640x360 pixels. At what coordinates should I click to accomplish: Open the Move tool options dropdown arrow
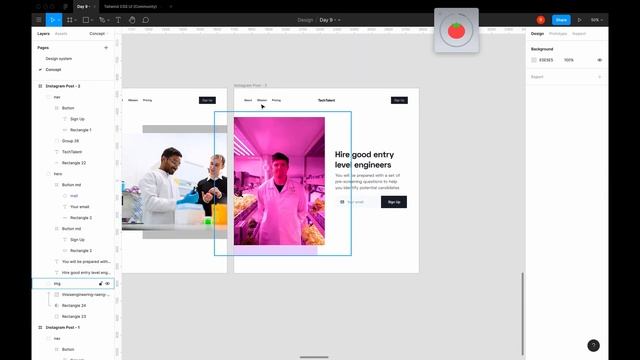click(x=59, y=20)
